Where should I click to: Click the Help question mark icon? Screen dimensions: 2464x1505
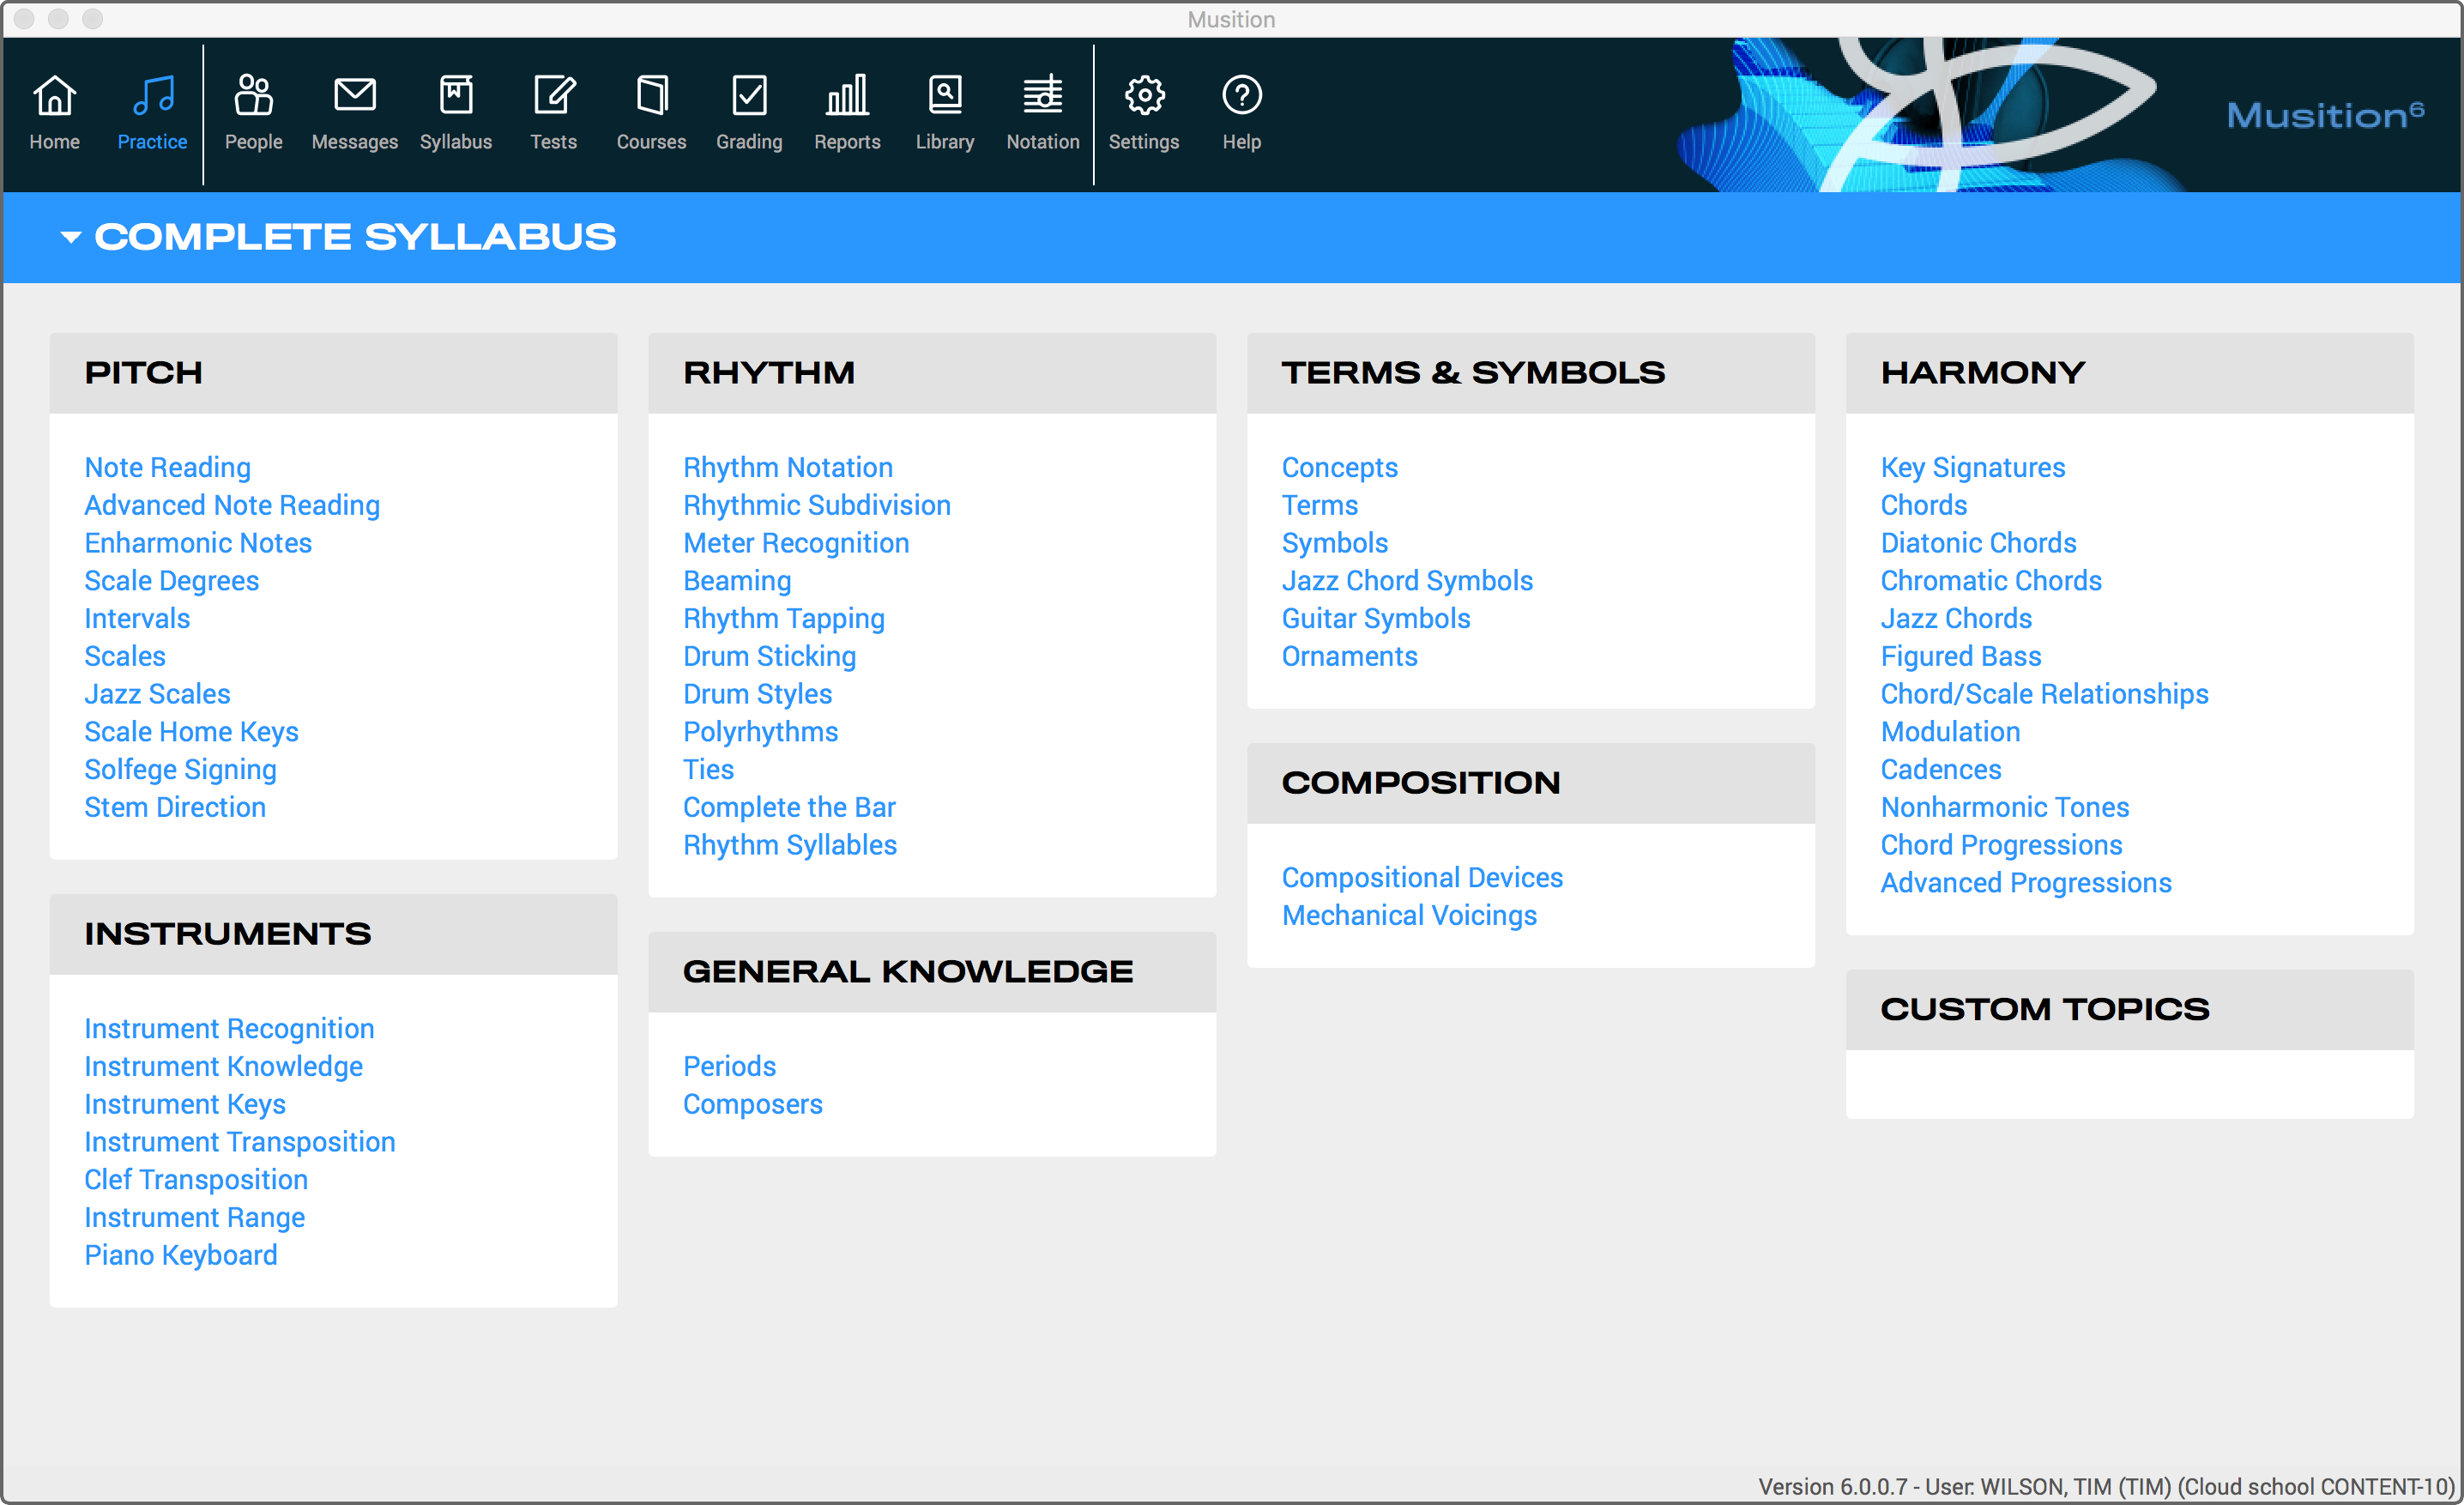point(1241,96)
